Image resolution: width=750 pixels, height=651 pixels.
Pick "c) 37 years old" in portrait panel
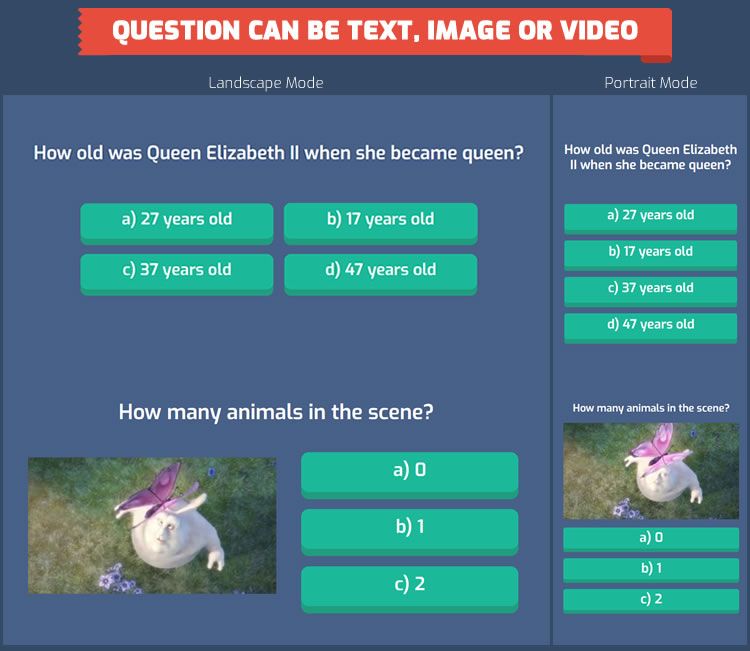[650, 288]
